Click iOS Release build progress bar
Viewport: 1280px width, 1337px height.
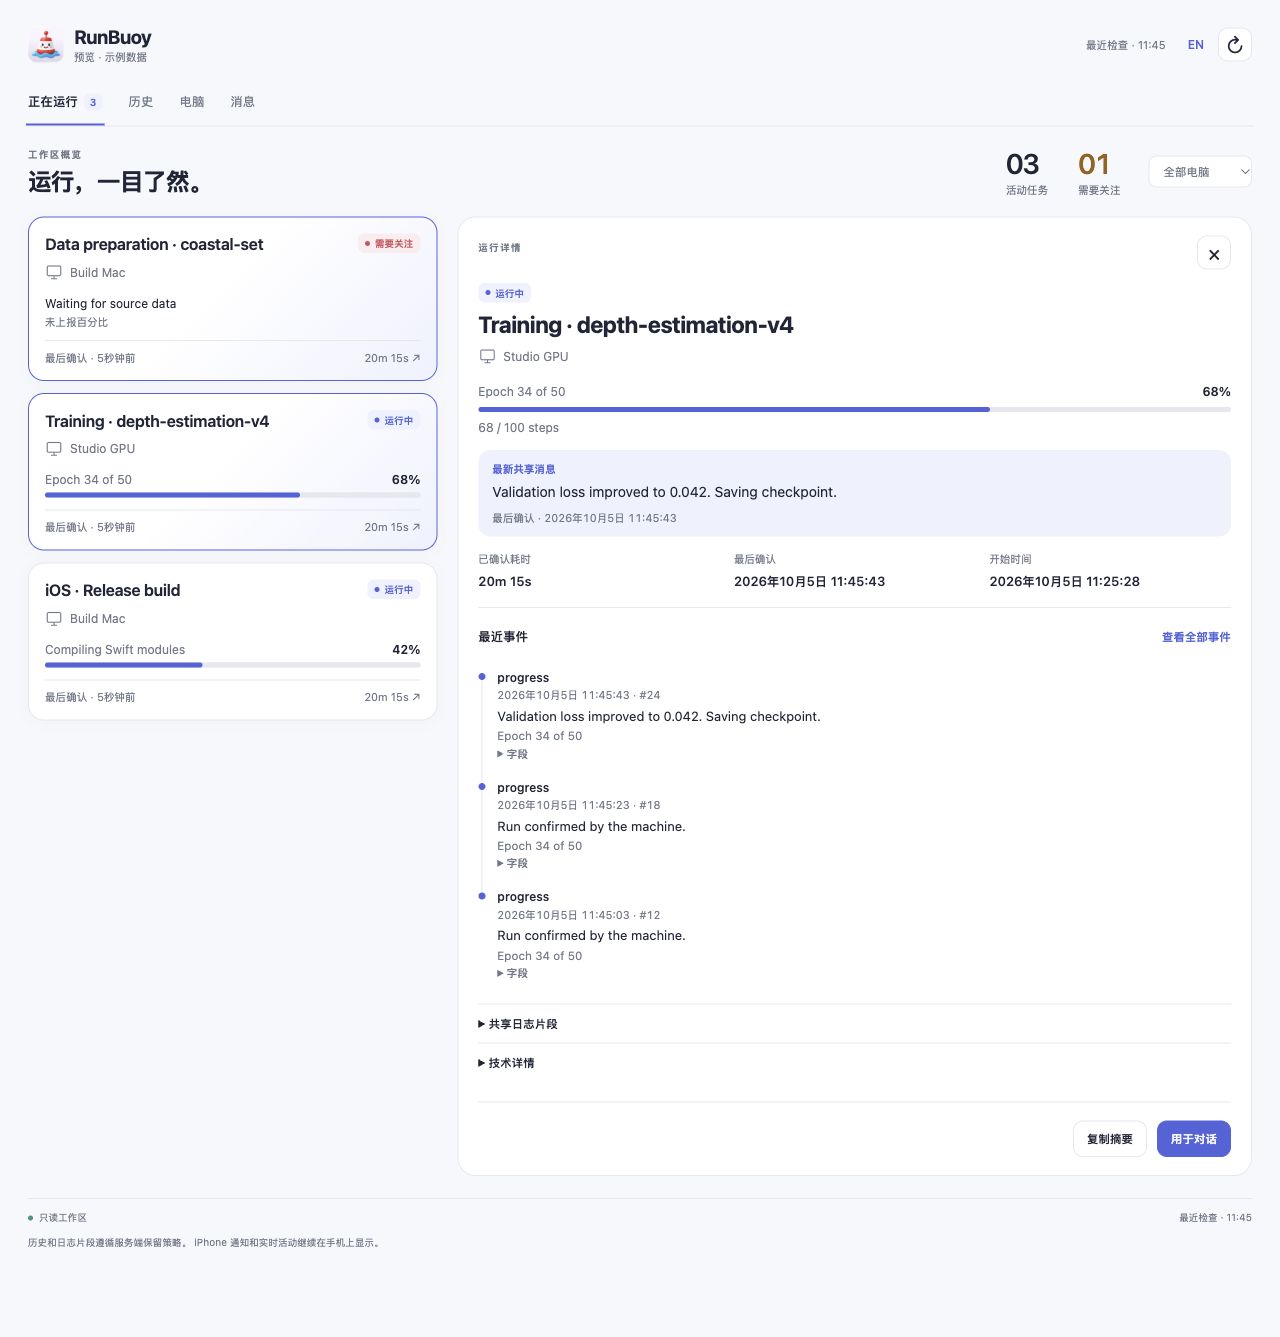(x=233, y=665)
